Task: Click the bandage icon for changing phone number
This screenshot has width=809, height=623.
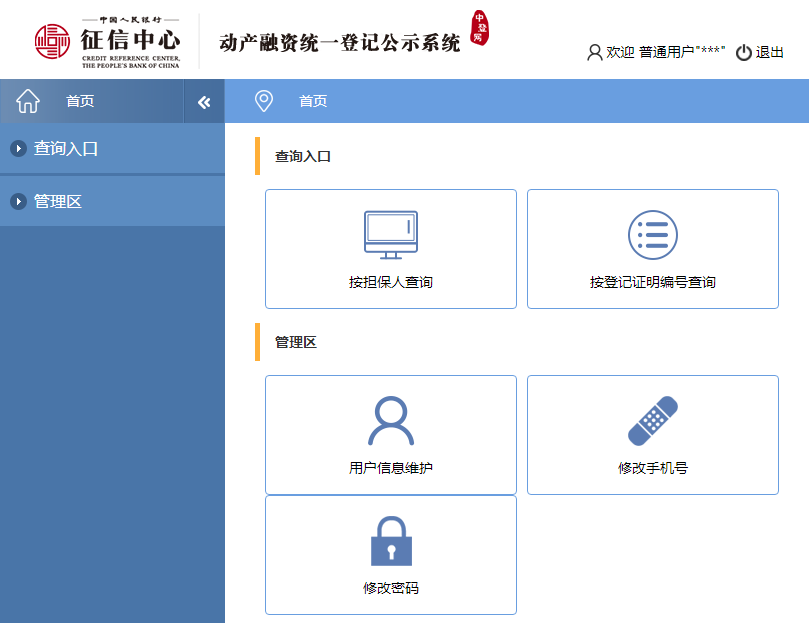Action: point(652,421)
